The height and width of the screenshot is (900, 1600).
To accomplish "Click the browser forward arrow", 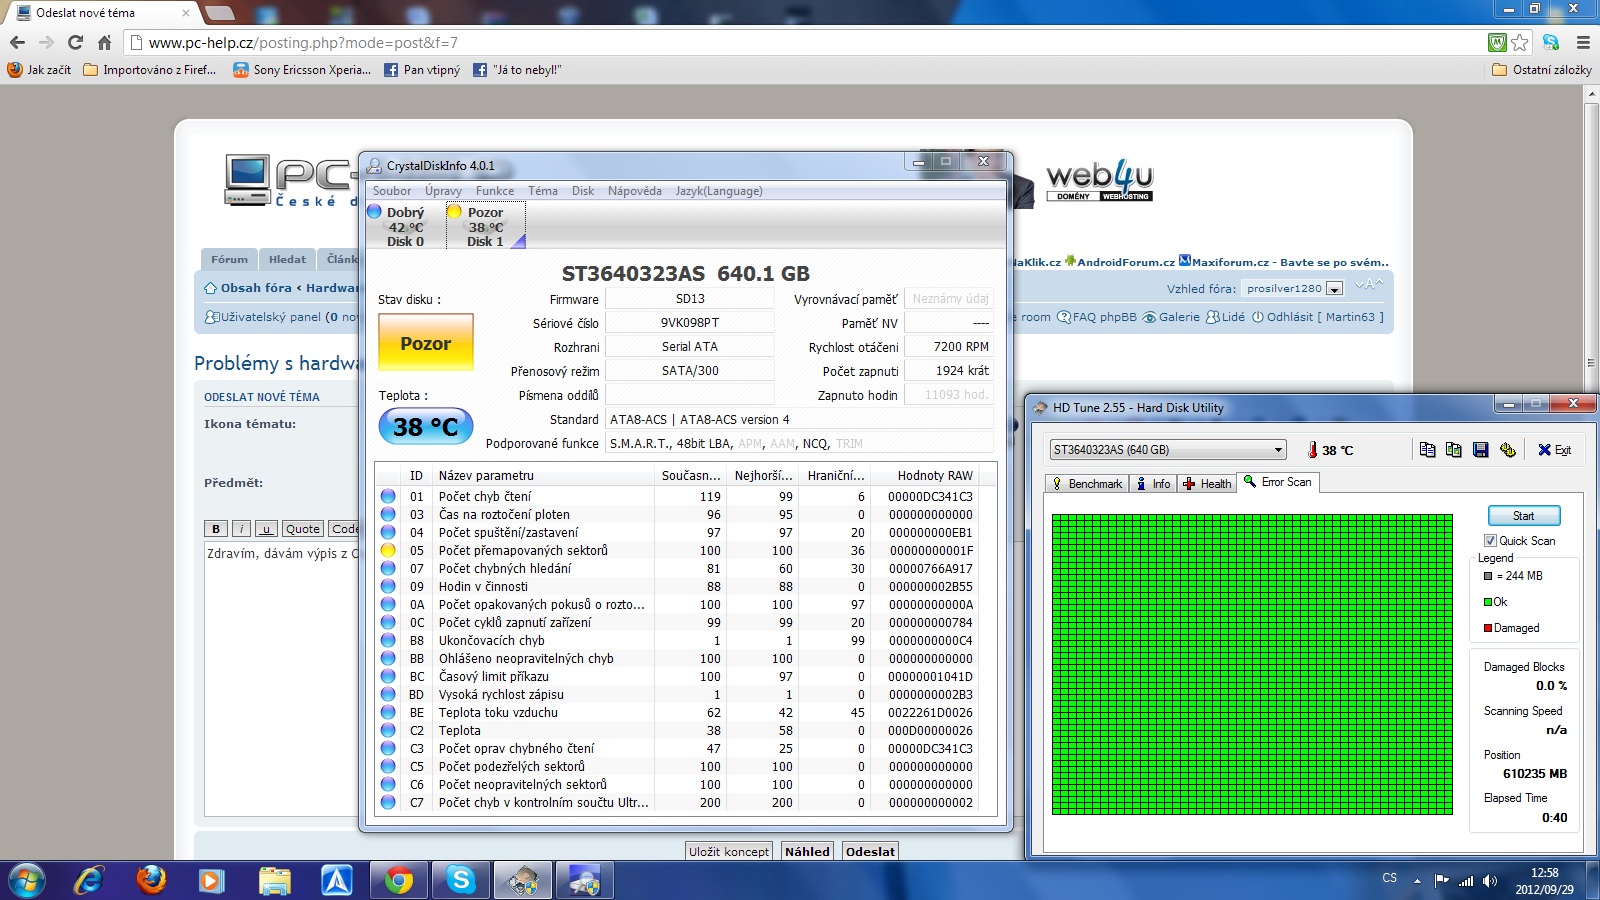I will pos(46,42).
